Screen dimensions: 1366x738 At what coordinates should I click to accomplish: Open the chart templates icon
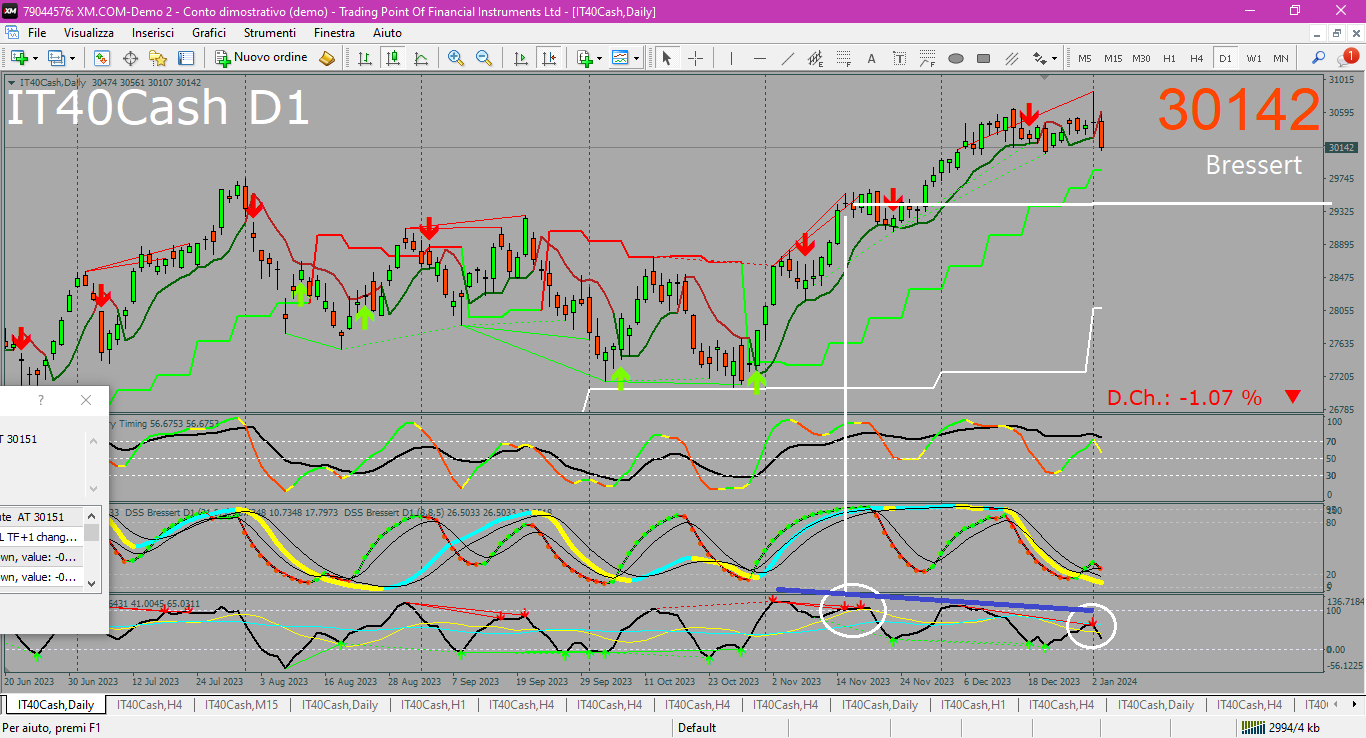(621, 58)
